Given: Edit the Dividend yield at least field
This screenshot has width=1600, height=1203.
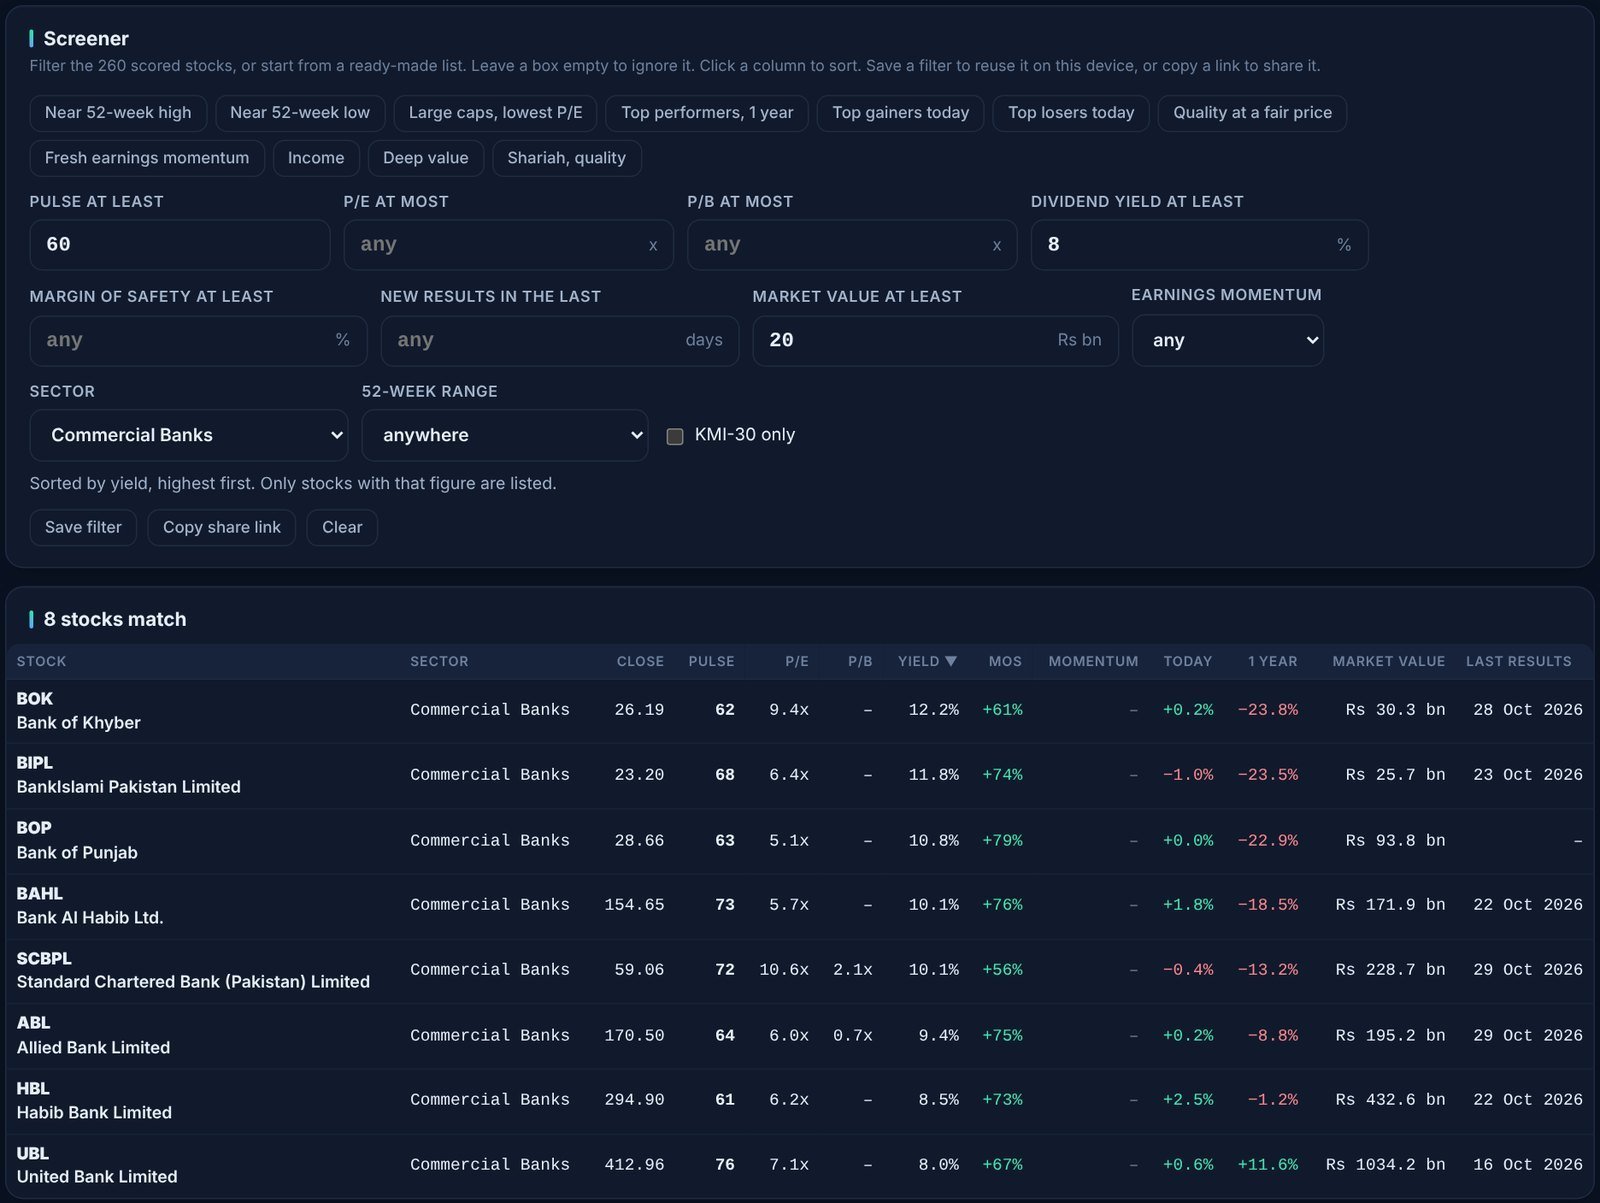Looking at the screenshot, I should 1199,245.
